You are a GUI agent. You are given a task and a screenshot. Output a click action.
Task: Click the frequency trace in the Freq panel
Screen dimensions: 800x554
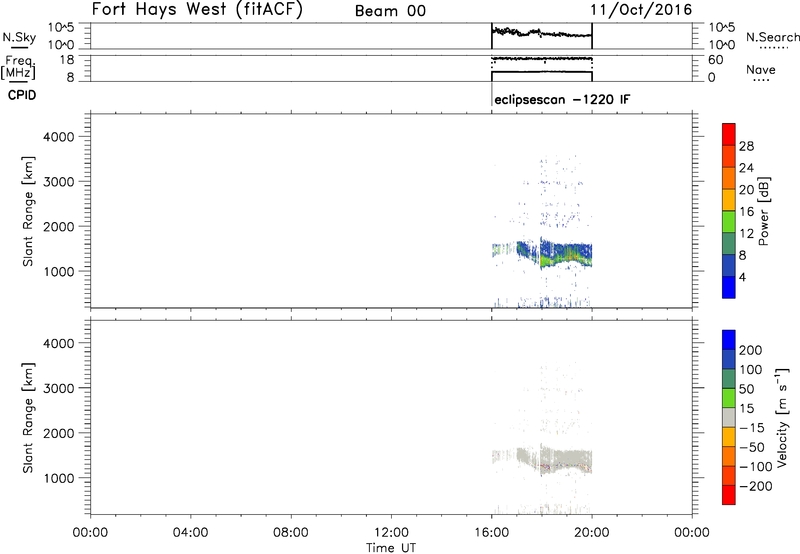pyautogui.click(x=541, y=72)
